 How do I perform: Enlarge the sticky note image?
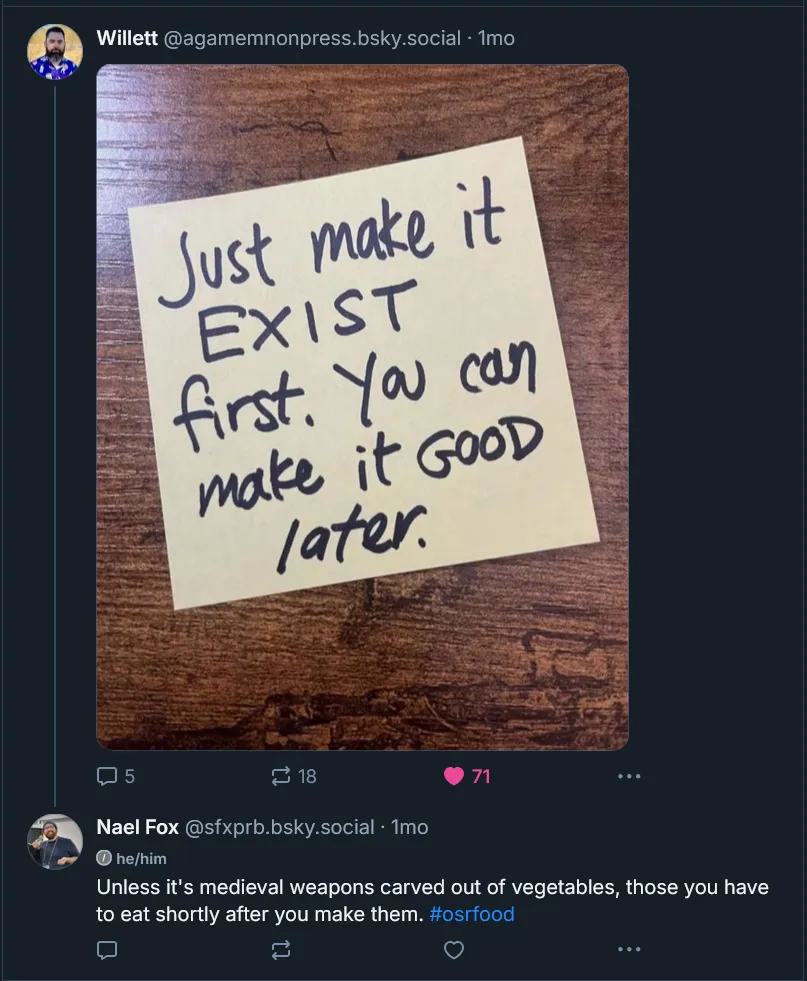[362, 407]
